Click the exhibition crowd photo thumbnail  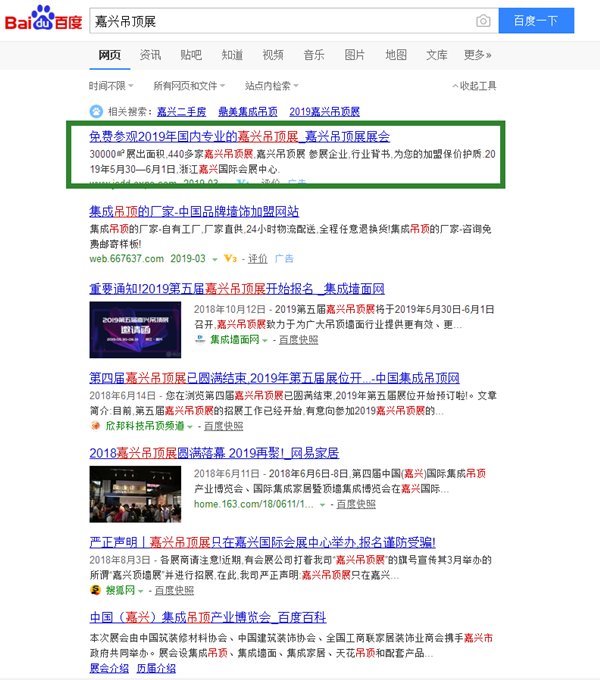pos(135,494)
